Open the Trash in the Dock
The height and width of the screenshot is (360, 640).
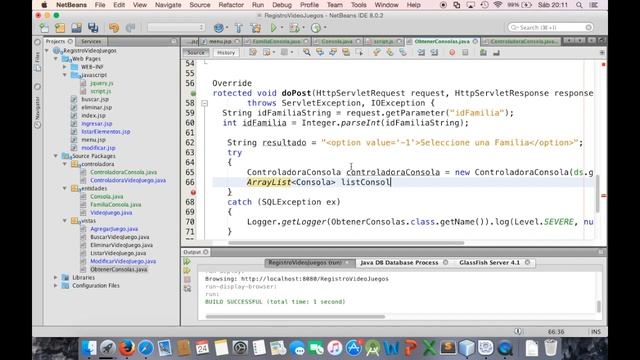551,348
